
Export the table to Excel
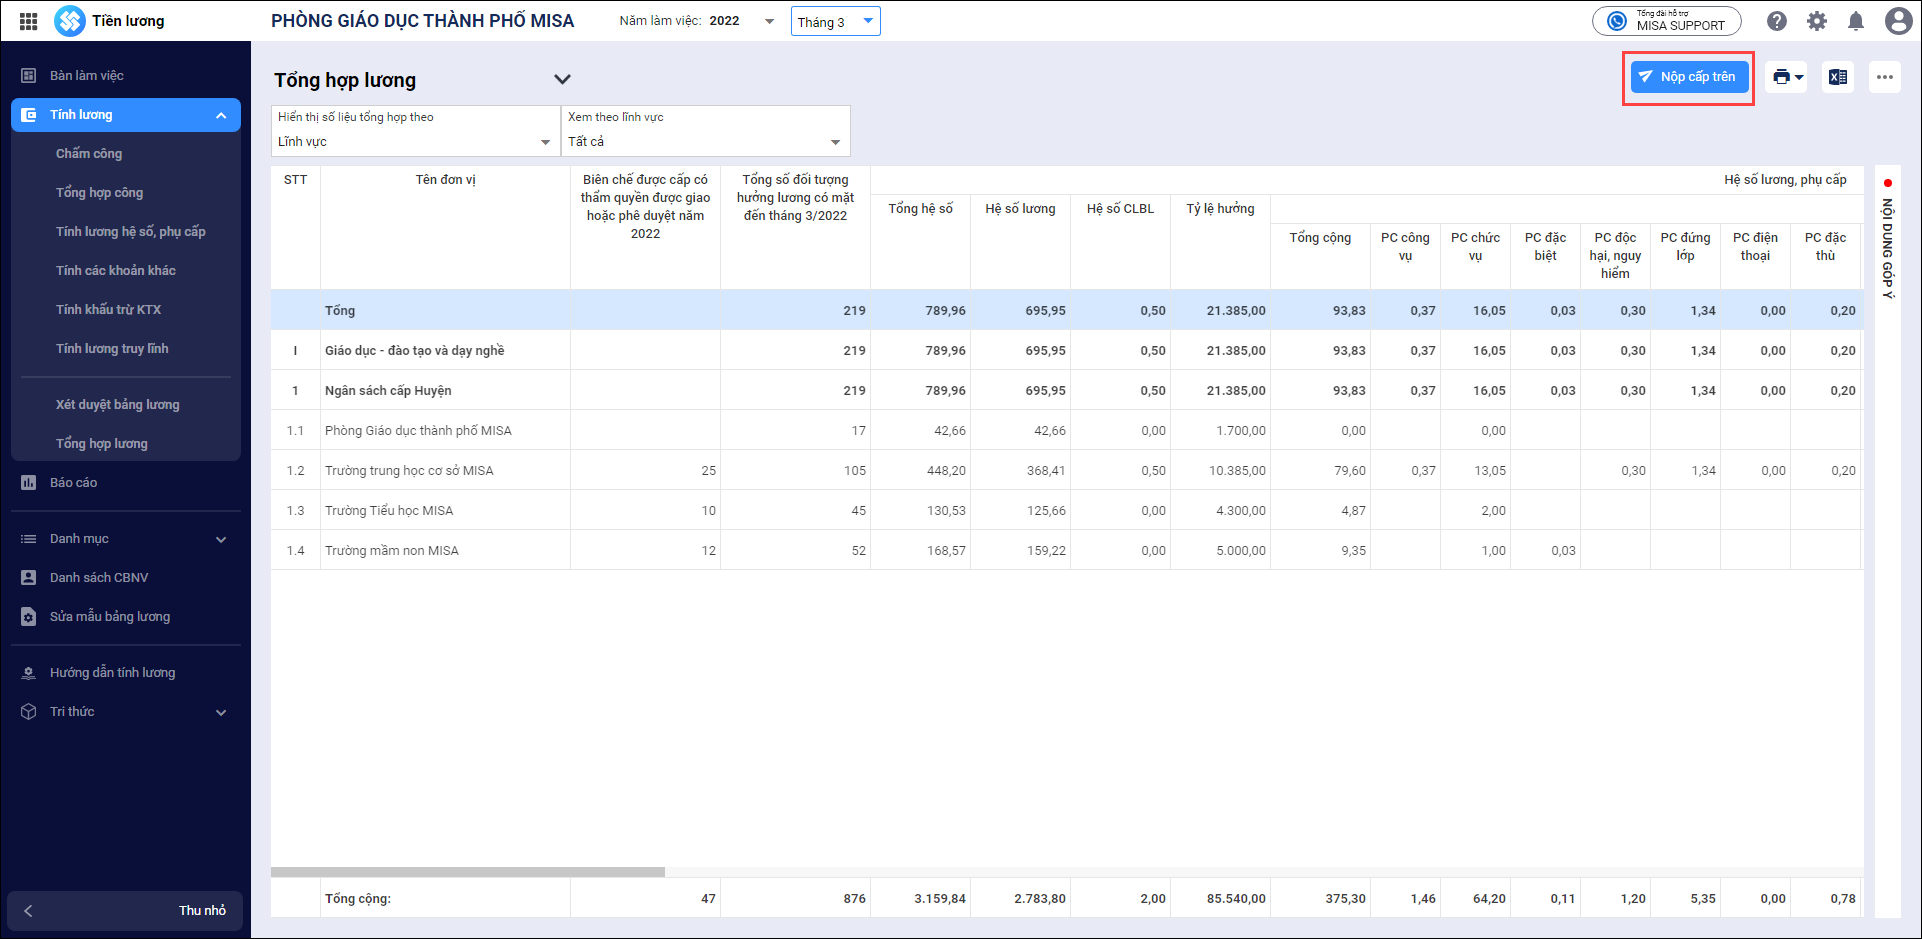pos(1838,77)
